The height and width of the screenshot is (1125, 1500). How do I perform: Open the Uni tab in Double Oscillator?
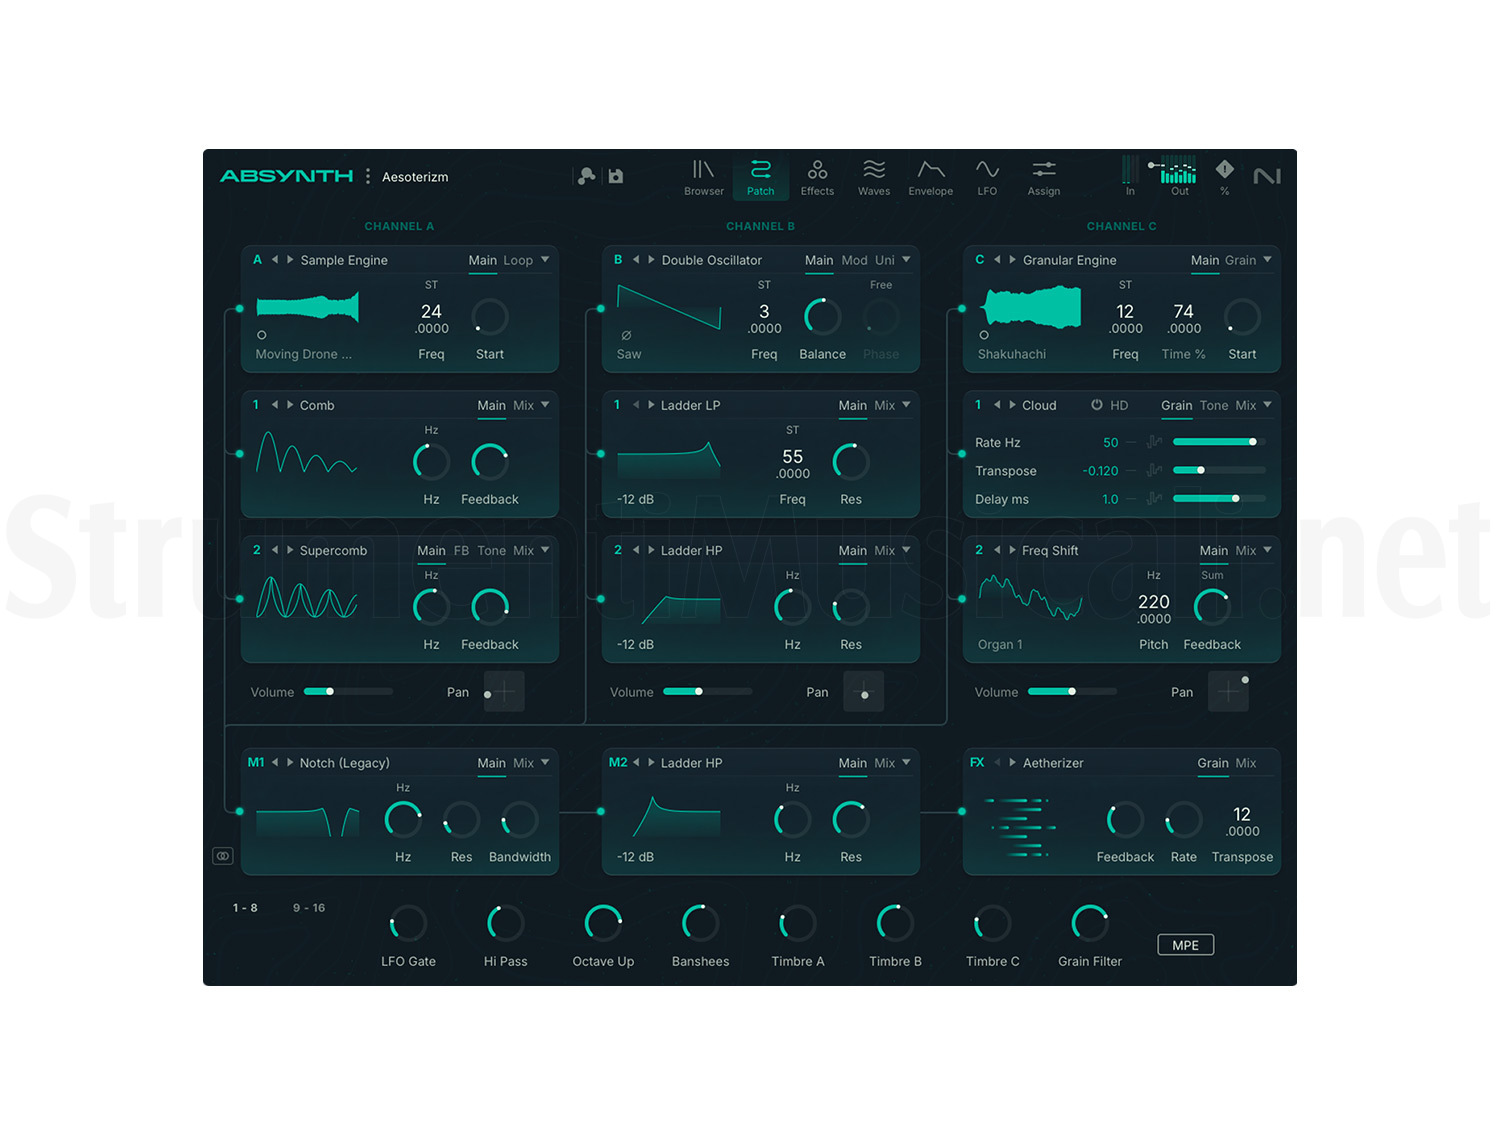(885, 260)
